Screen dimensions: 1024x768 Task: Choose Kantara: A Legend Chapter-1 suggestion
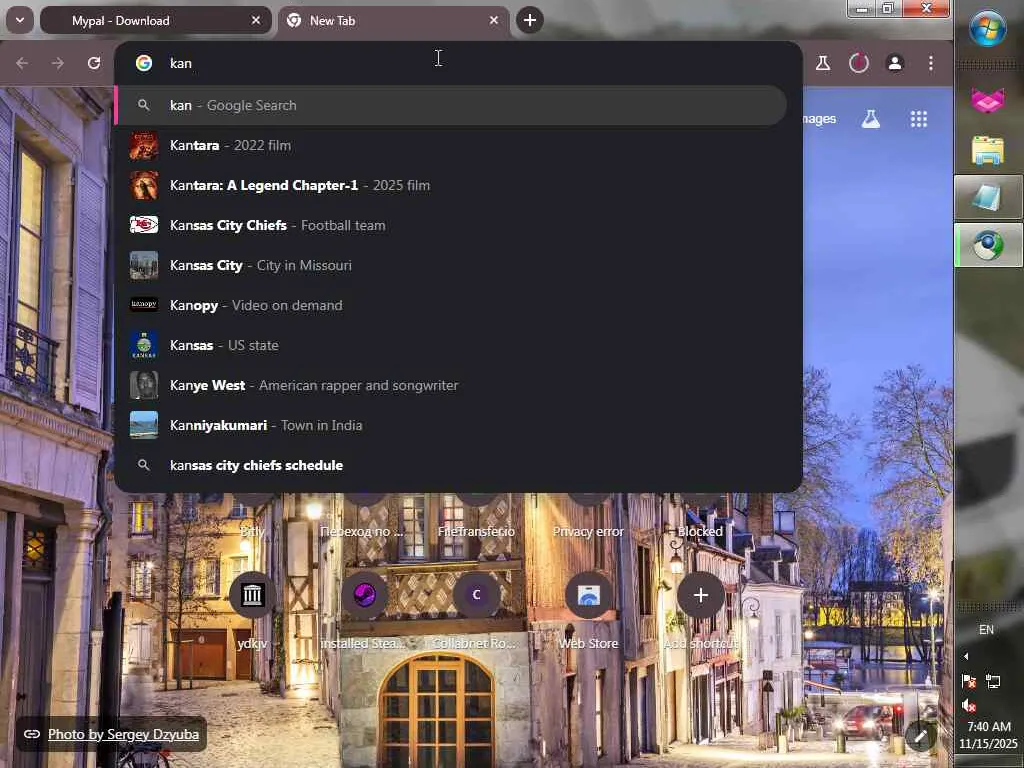point(451,185)
